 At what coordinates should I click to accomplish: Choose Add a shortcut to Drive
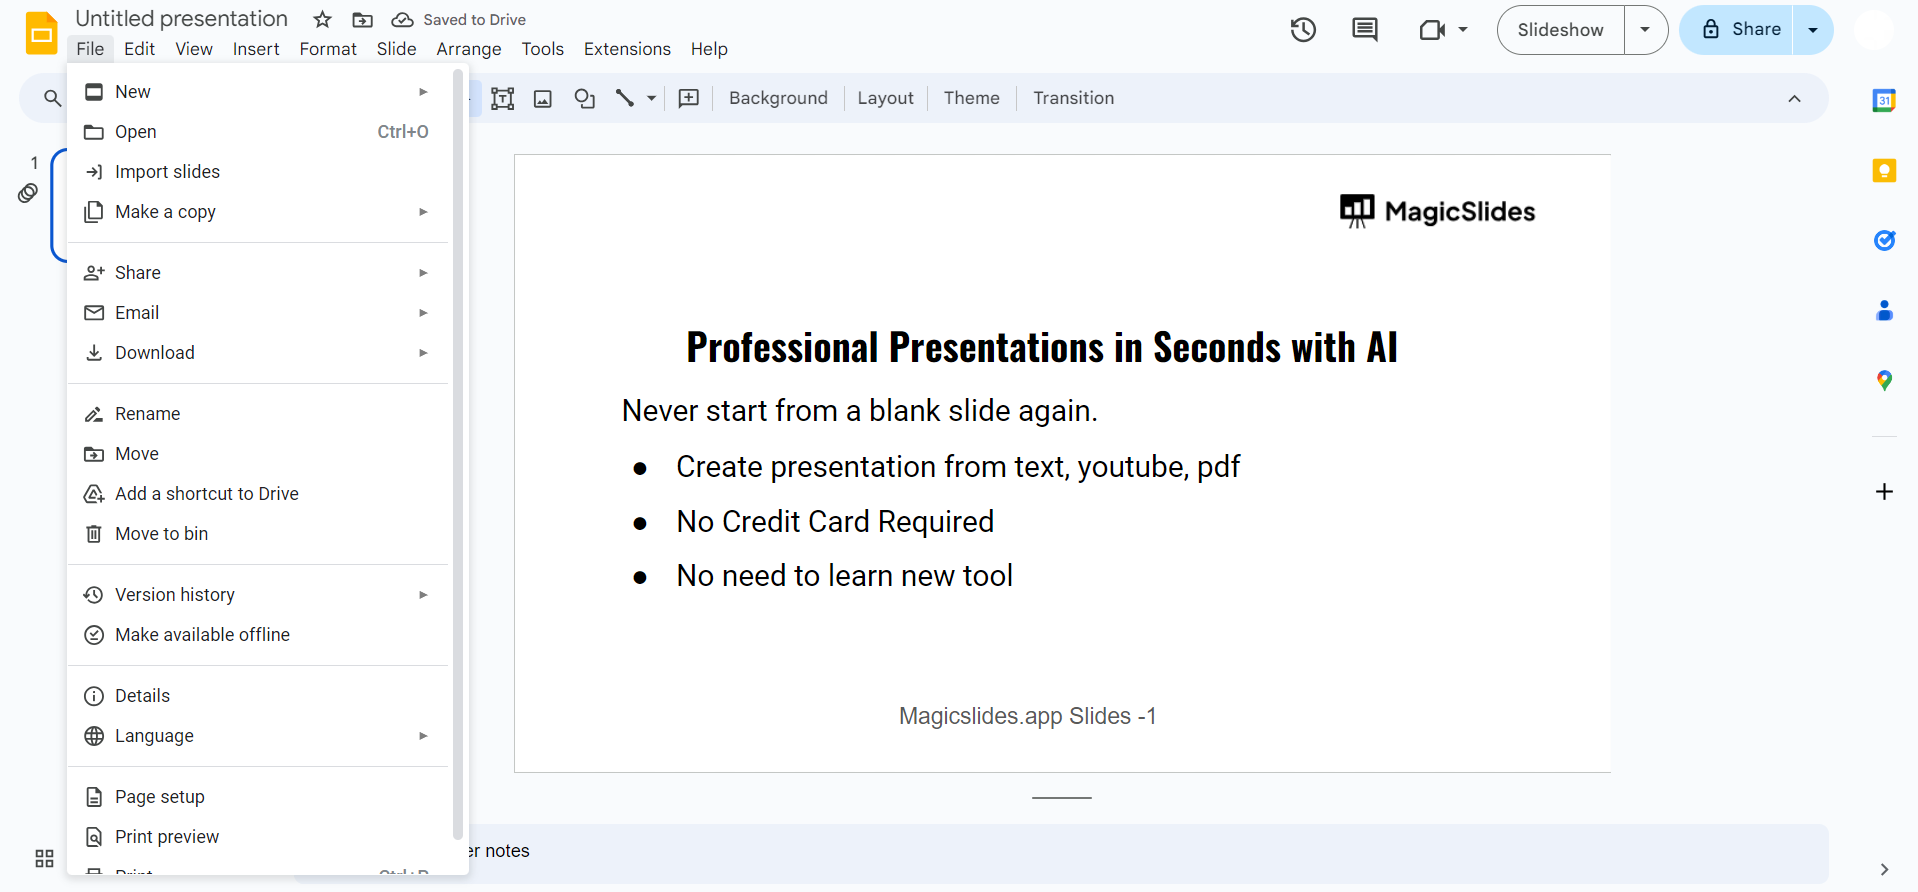coord(258,494)
